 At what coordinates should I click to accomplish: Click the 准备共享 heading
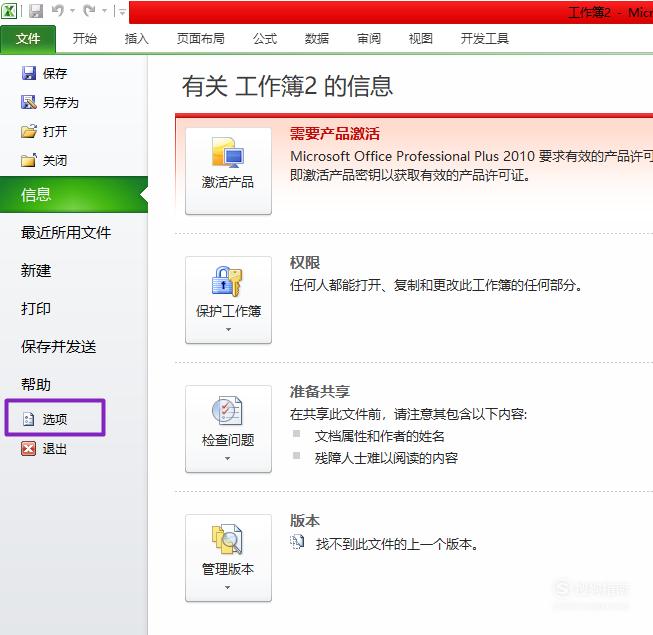(320, 392)
